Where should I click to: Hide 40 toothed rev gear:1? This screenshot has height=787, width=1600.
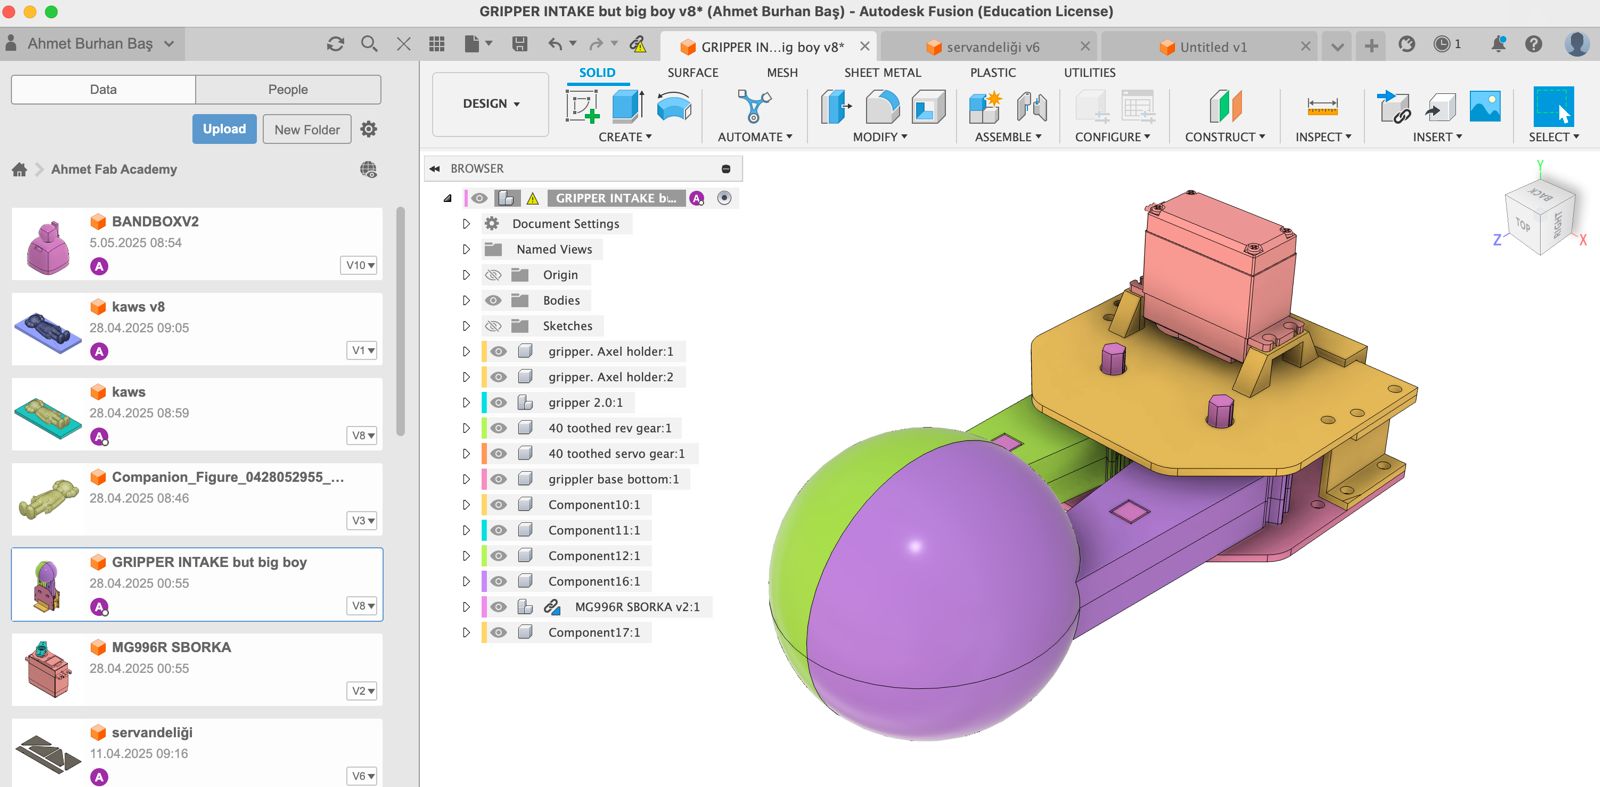(498, 428)
